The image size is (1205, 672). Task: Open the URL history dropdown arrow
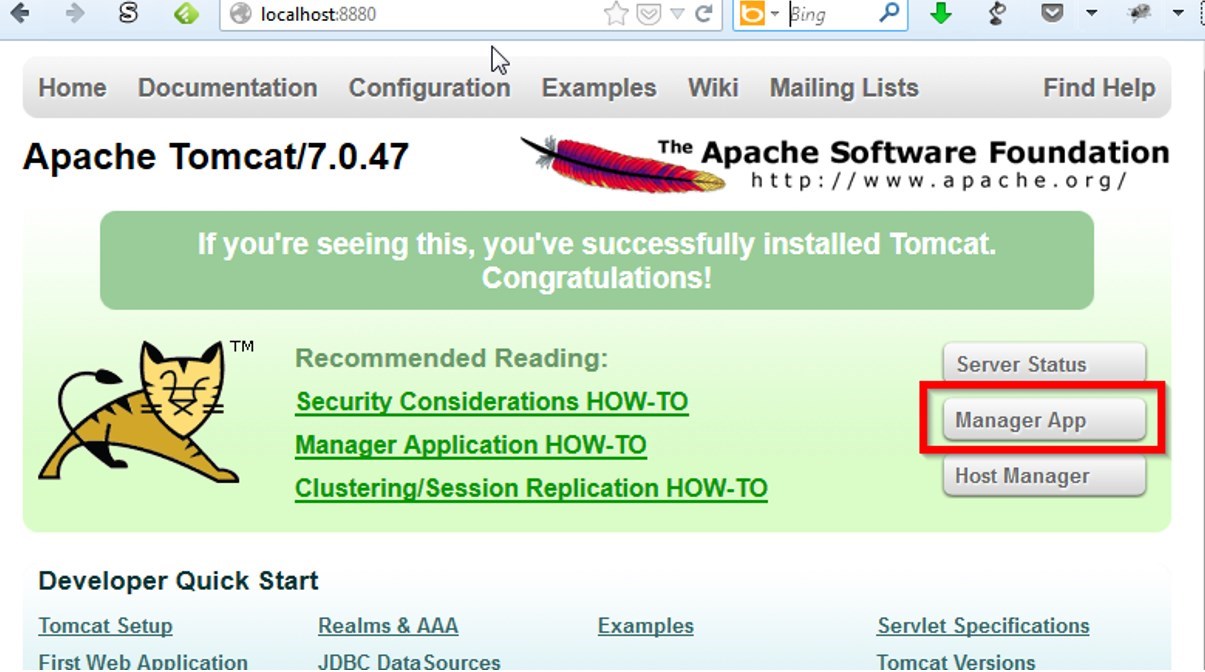point(676,14)
